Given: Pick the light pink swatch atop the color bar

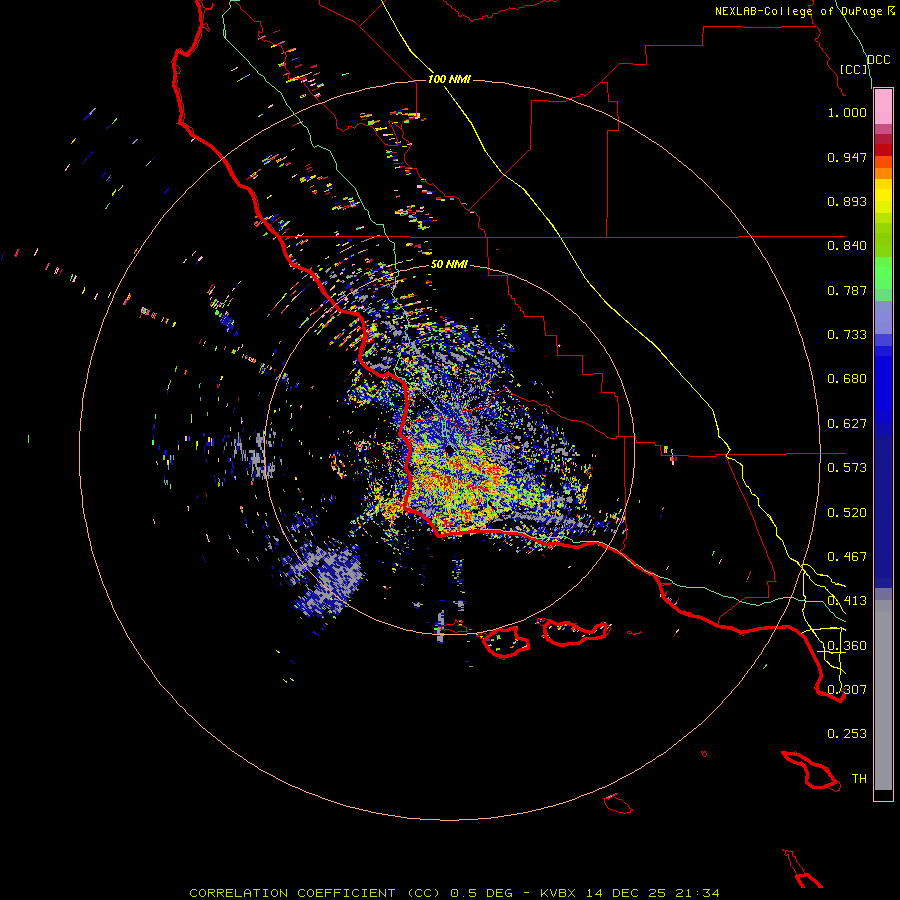Looking at the screenshot, I should point(883,107).
